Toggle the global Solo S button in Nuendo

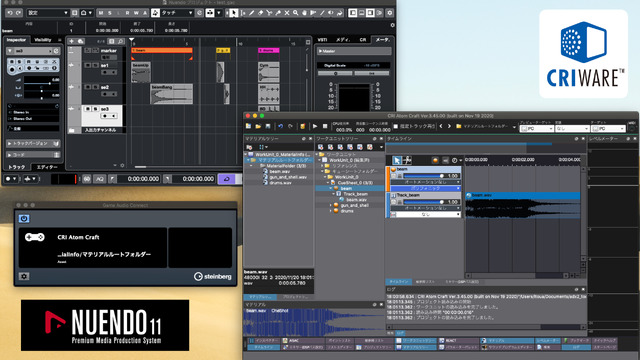[x=109, y=13]
